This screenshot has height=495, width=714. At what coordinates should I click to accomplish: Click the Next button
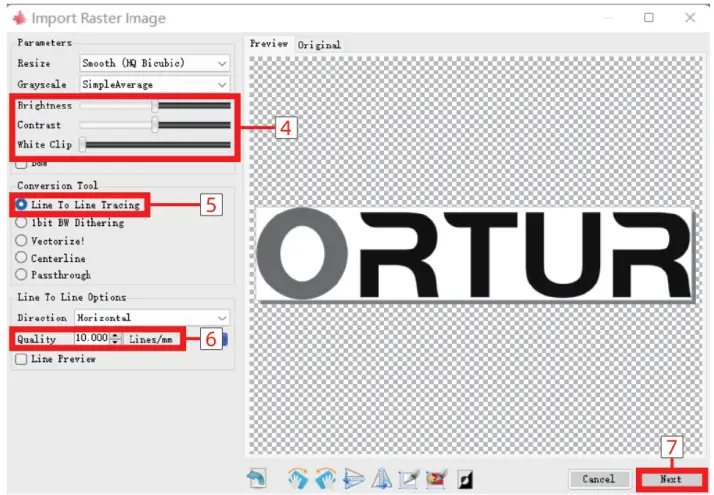coord(671,480)
